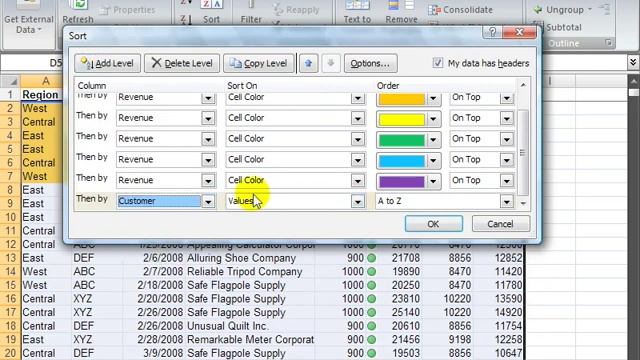
Task: Click the sort levels scrollbar up arrow
Action: point(523,85)
